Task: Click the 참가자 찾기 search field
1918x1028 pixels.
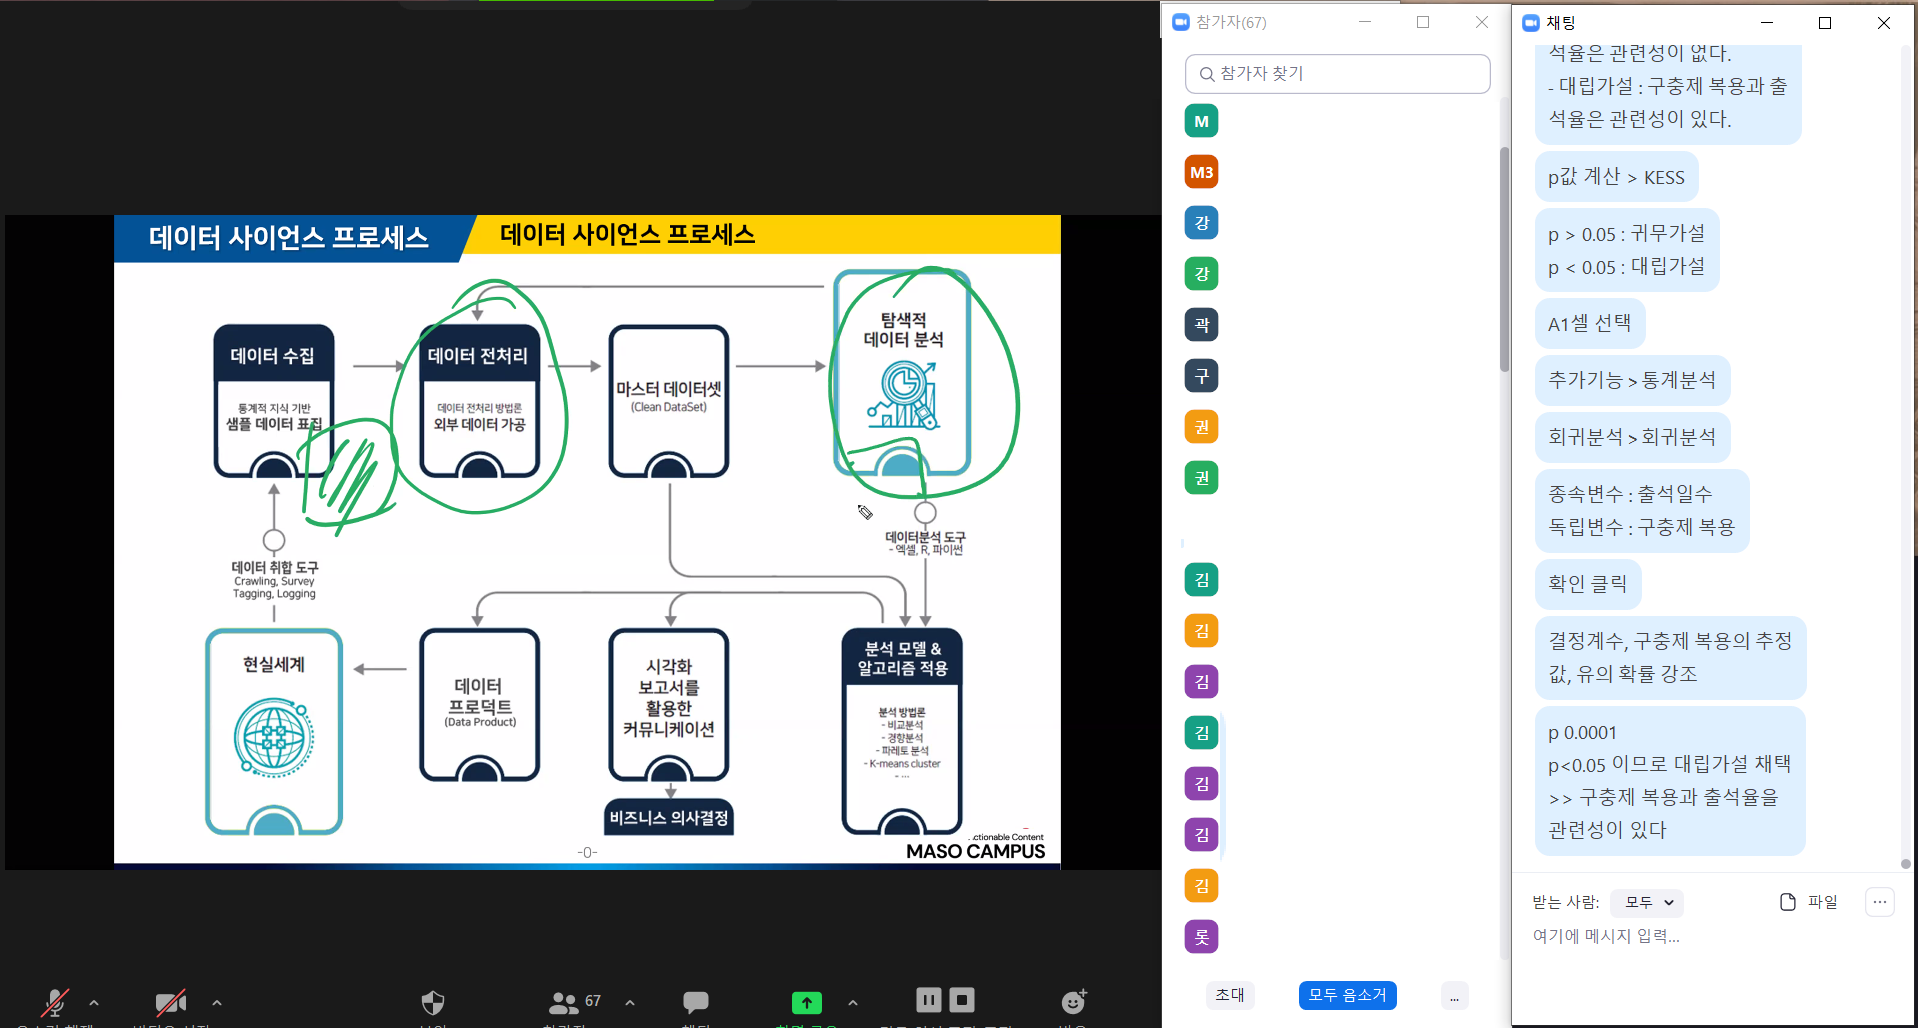Action: click(1338, 74)
